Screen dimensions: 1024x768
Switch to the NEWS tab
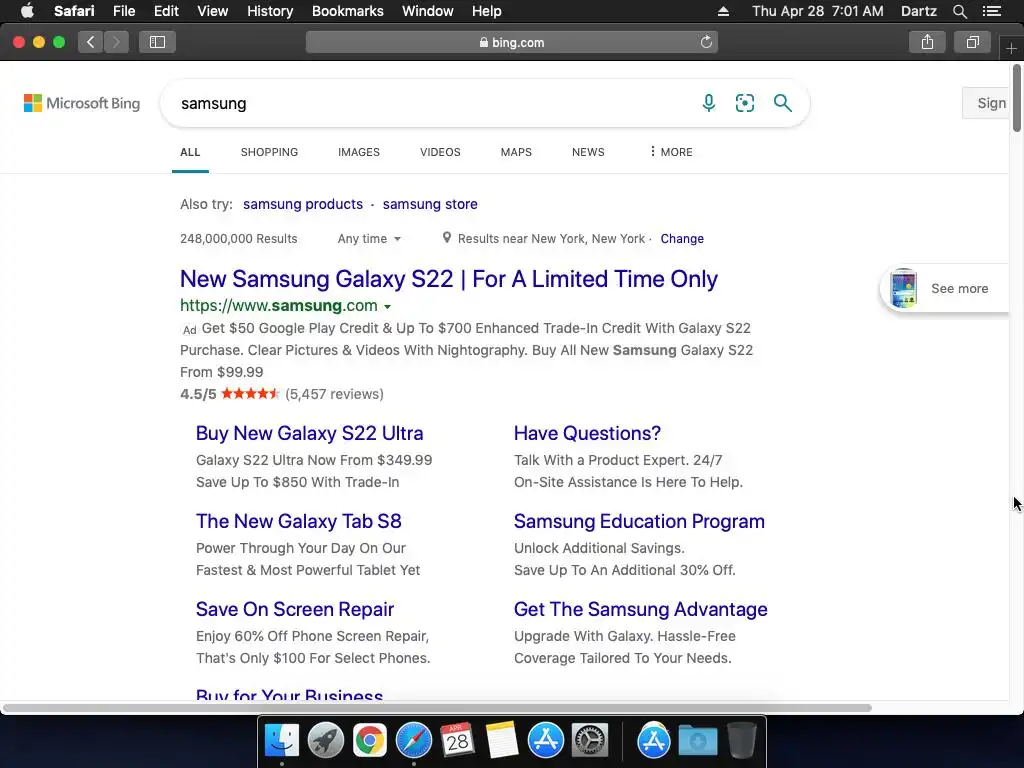[588, 152]
